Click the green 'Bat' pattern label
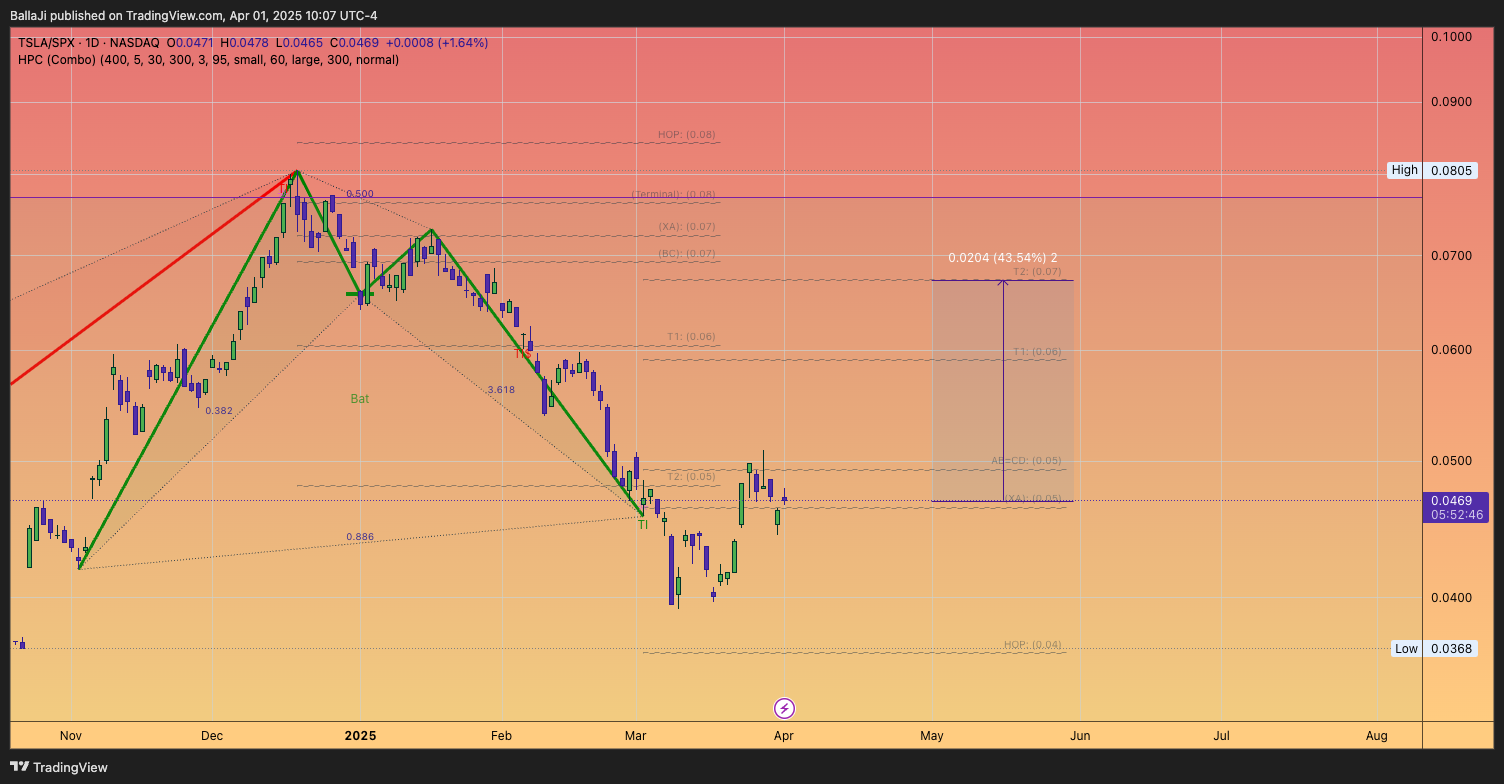1504x784 pixels. click(x=360, y=399)
